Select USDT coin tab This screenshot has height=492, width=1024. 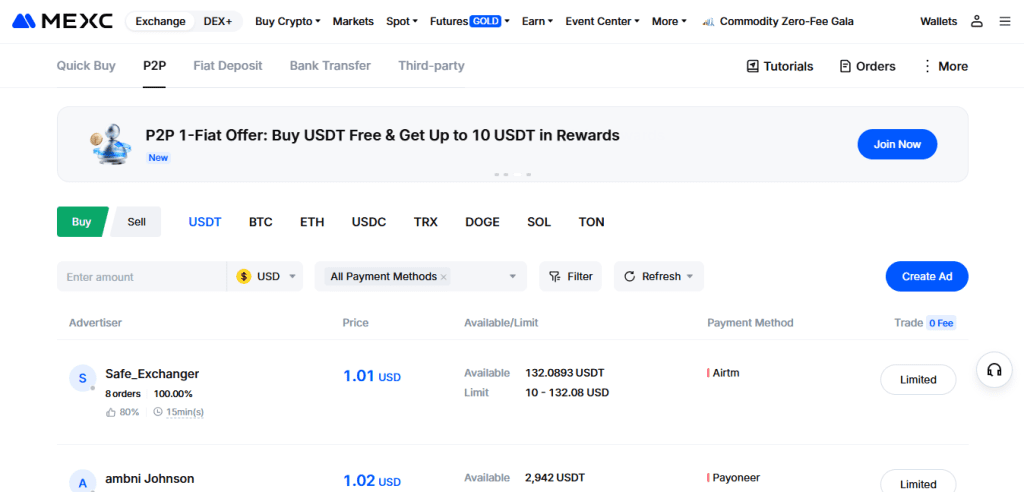tap(205, 222)
